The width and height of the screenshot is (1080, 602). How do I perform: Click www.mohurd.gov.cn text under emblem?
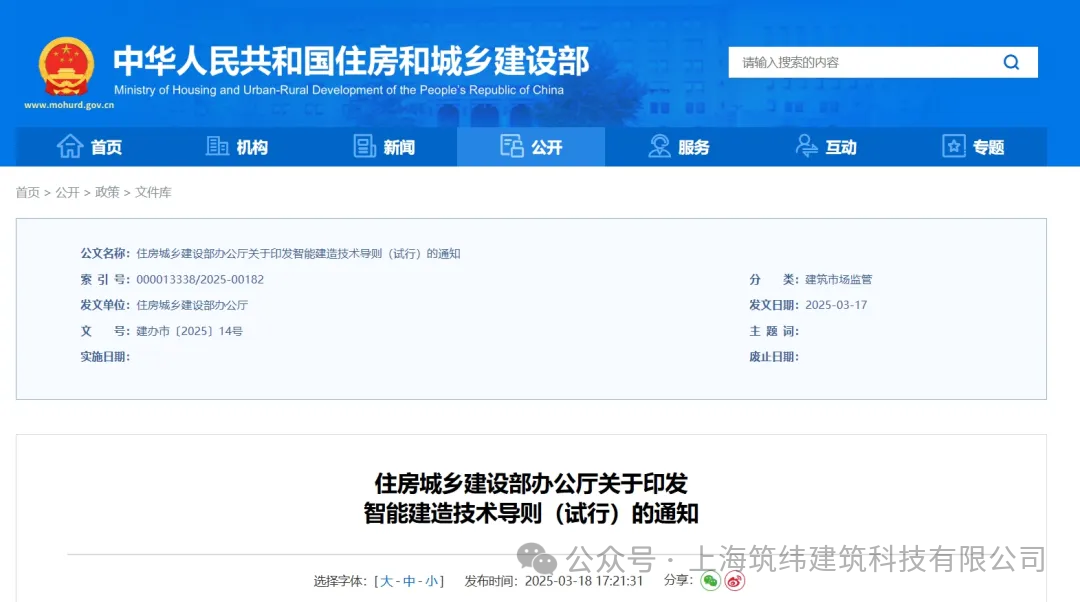pos(69,105)
